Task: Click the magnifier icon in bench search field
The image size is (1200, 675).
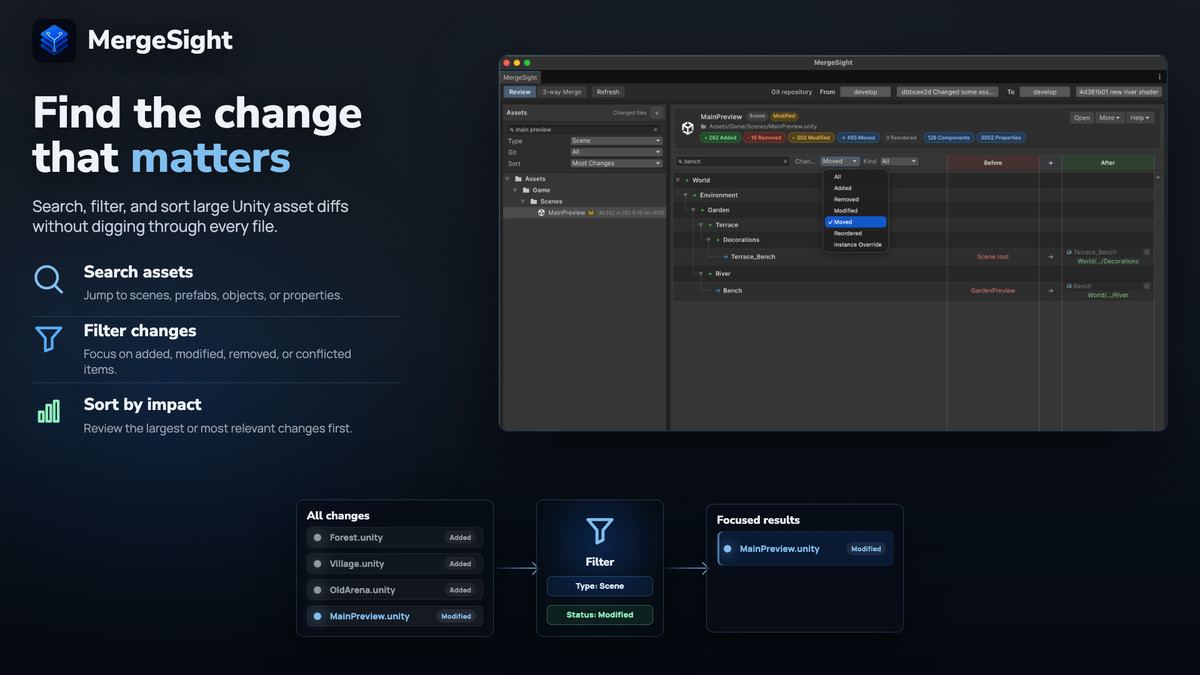Action: [680, 161]
